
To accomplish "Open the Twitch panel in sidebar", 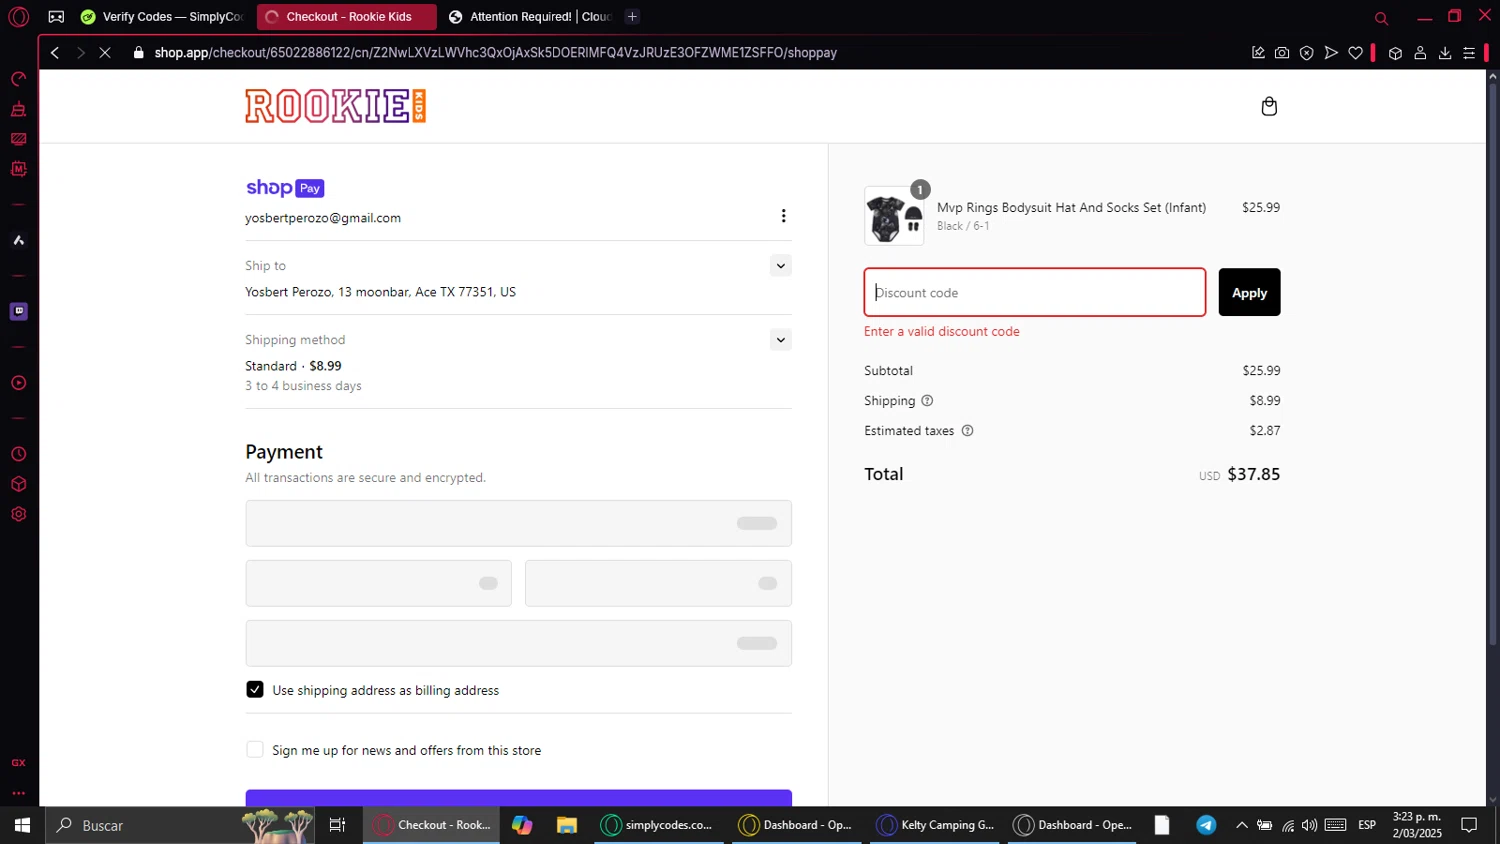I will (18, 311).
